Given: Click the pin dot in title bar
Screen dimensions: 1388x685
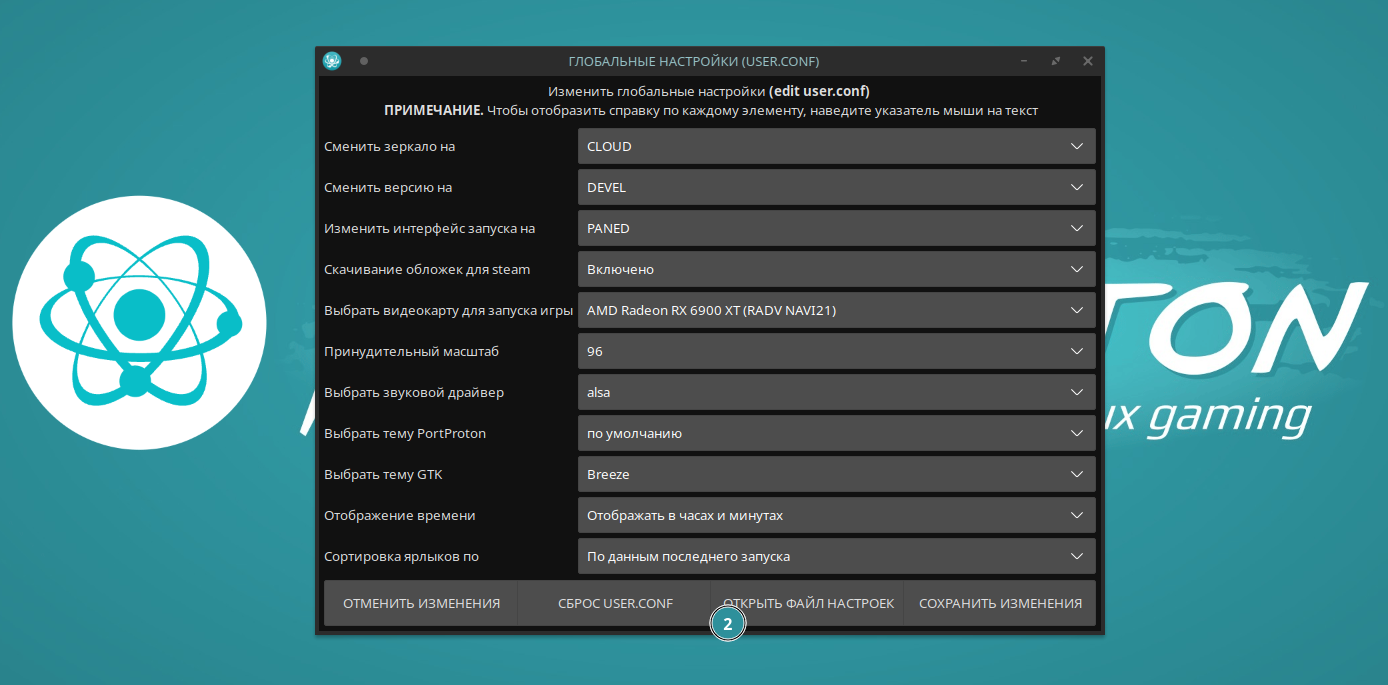Looking at the screenshot, I should pyautogui.click(x=363, y=61).
